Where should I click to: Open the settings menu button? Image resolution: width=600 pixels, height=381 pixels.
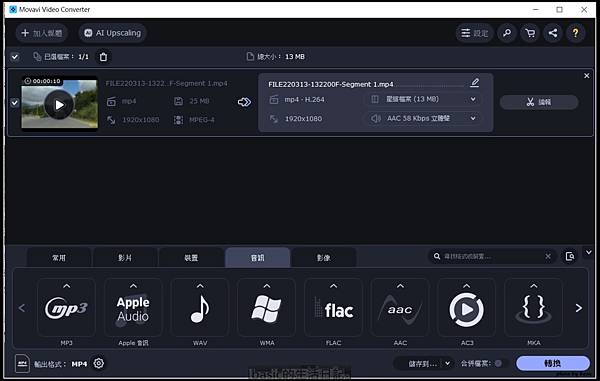[474, 33]
